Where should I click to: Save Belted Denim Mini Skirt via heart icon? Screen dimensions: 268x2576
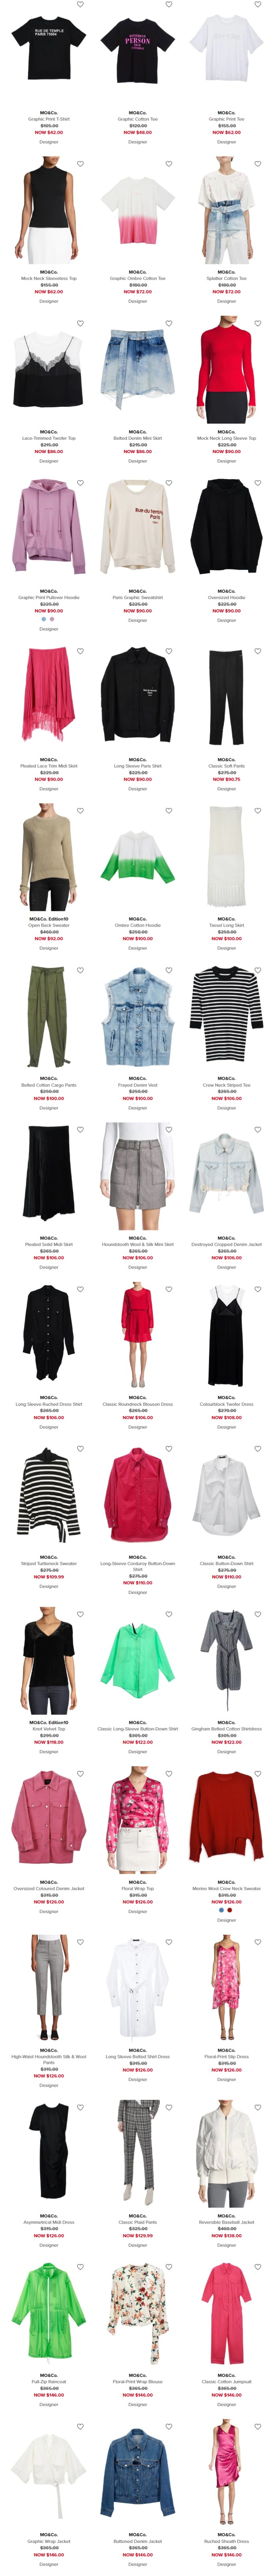click(169, 323)
